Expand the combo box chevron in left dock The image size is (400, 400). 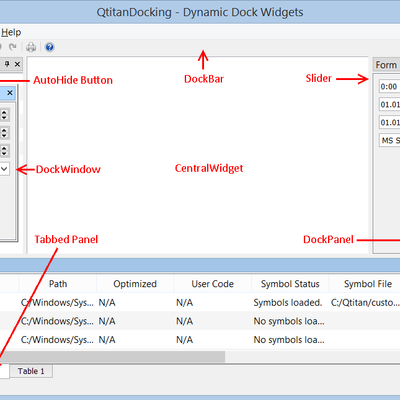(4, 169)
